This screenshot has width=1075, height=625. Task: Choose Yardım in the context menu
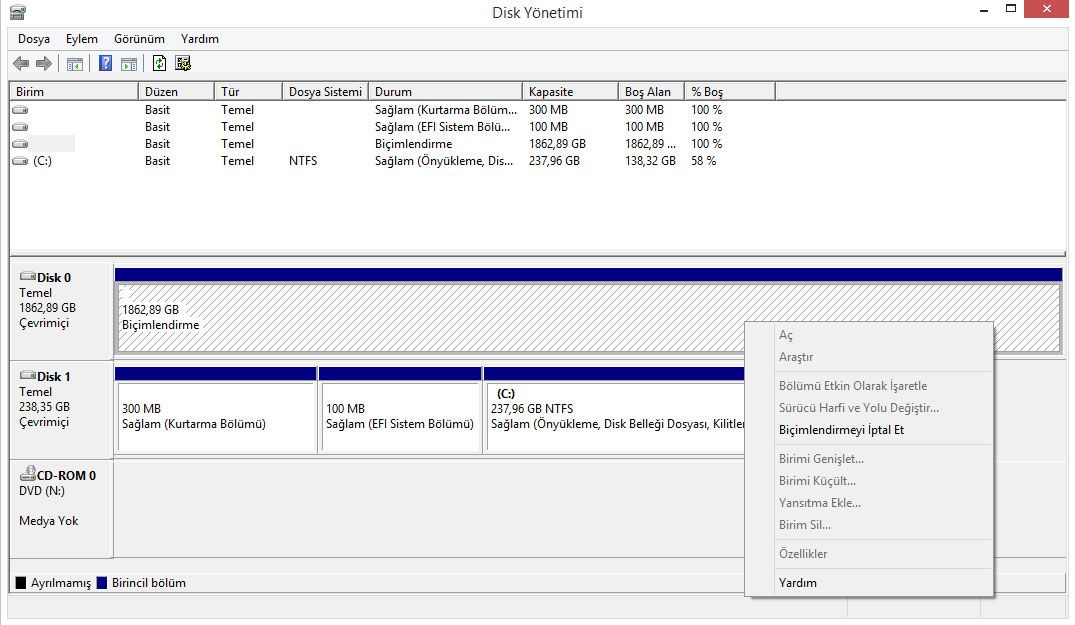[797, 583]
